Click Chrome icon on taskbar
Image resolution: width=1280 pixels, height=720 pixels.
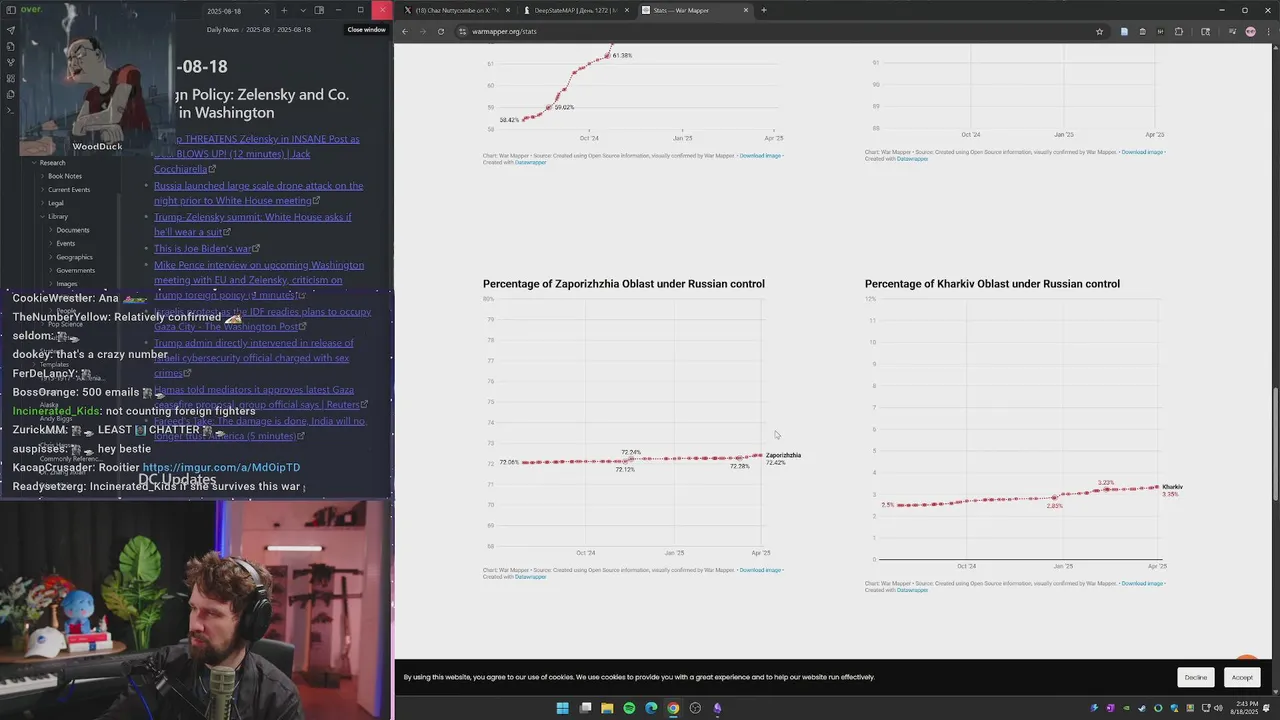coord(673,708)
